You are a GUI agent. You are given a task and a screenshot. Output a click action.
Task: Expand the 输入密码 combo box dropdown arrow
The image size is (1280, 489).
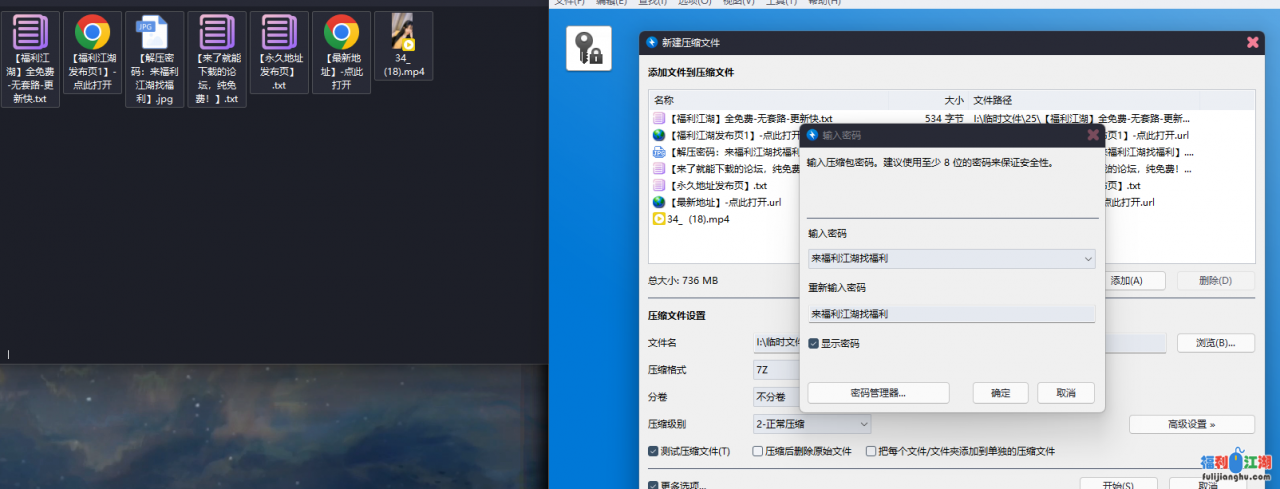coord(1087,259)
